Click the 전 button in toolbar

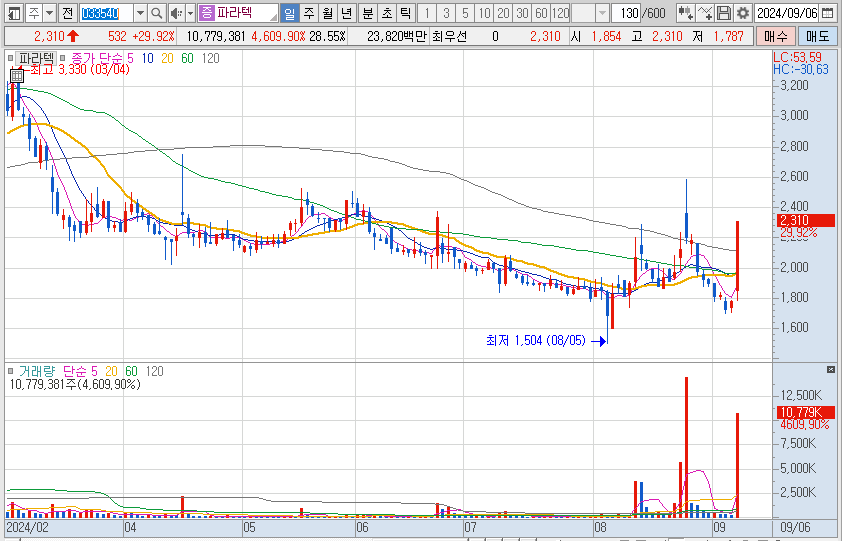(x=67, y=13)
